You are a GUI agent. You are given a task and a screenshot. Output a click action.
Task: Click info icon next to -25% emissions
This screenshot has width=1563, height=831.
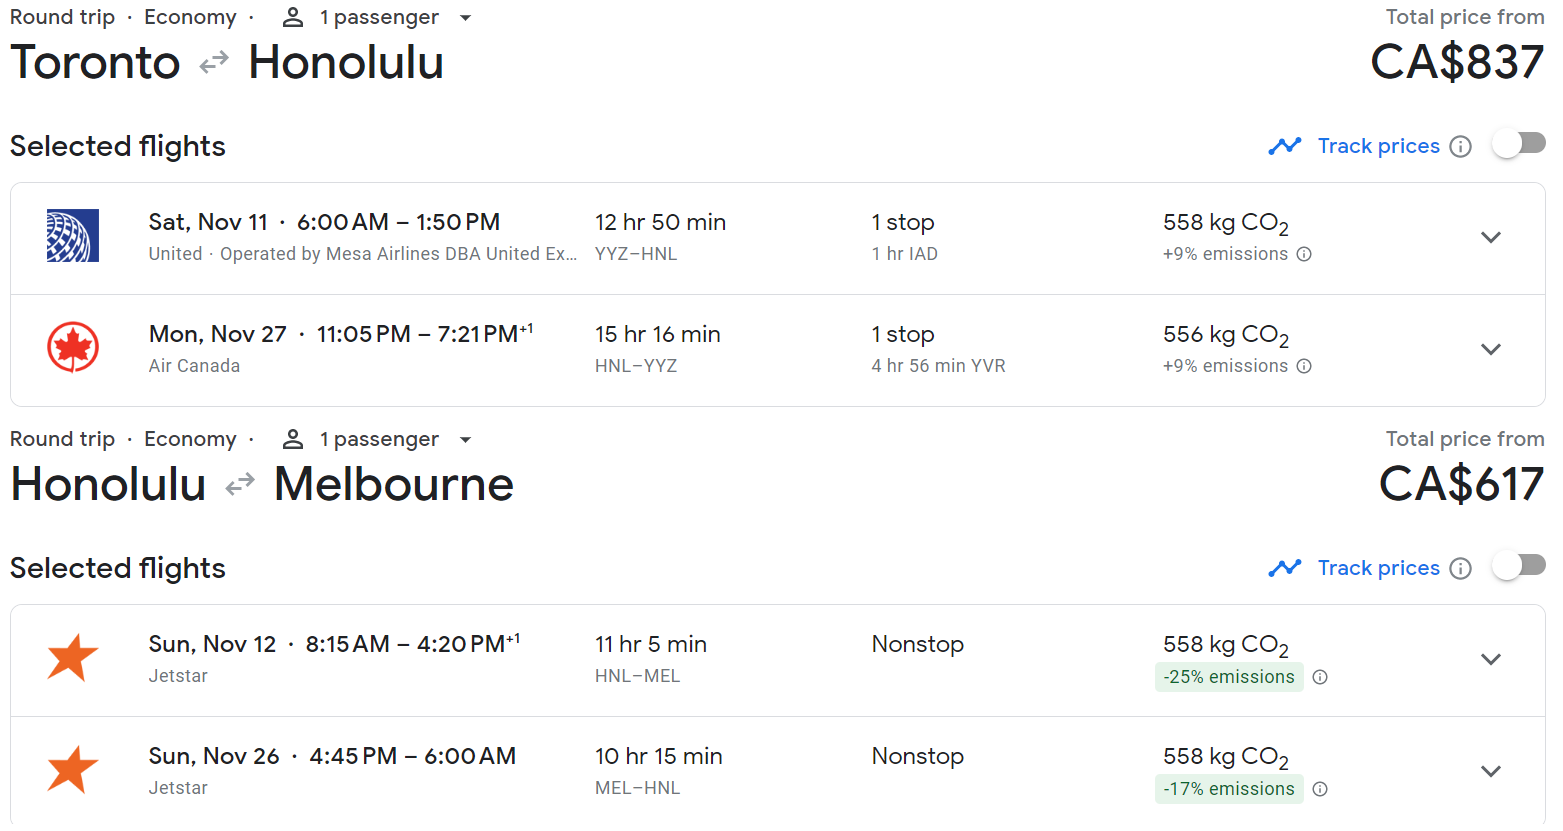click(1320, 677)
